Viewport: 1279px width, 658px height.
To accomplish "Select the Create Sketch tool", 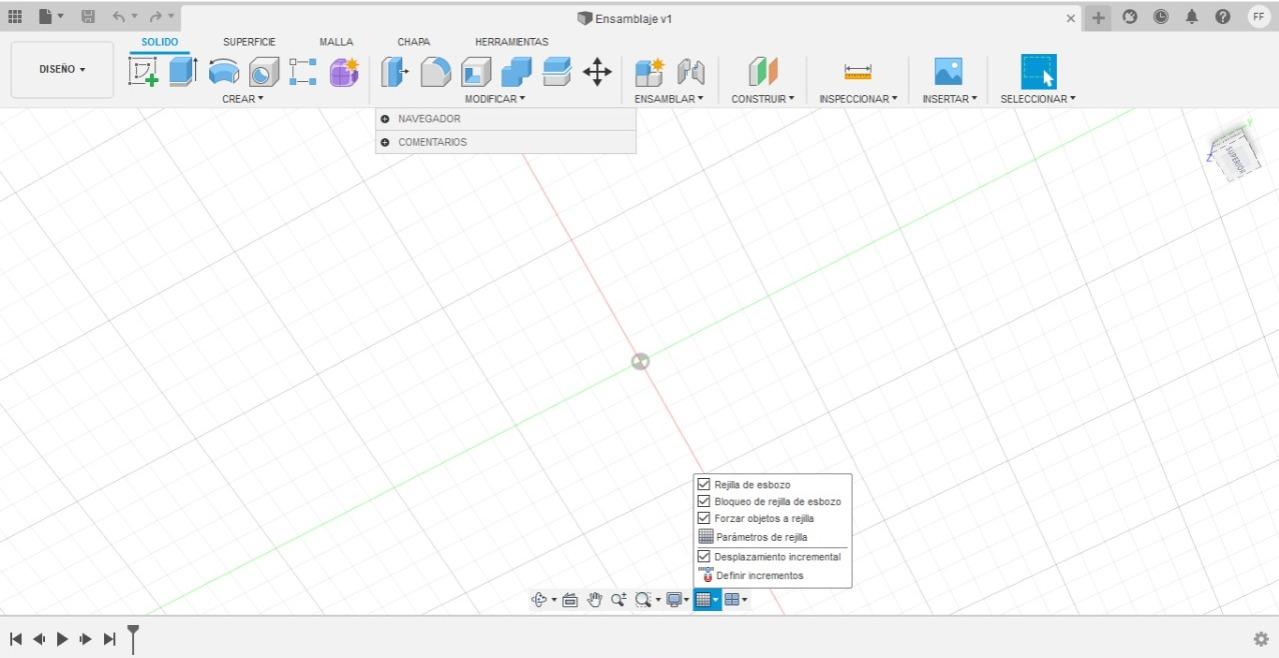I will click(x=144, y=72).
